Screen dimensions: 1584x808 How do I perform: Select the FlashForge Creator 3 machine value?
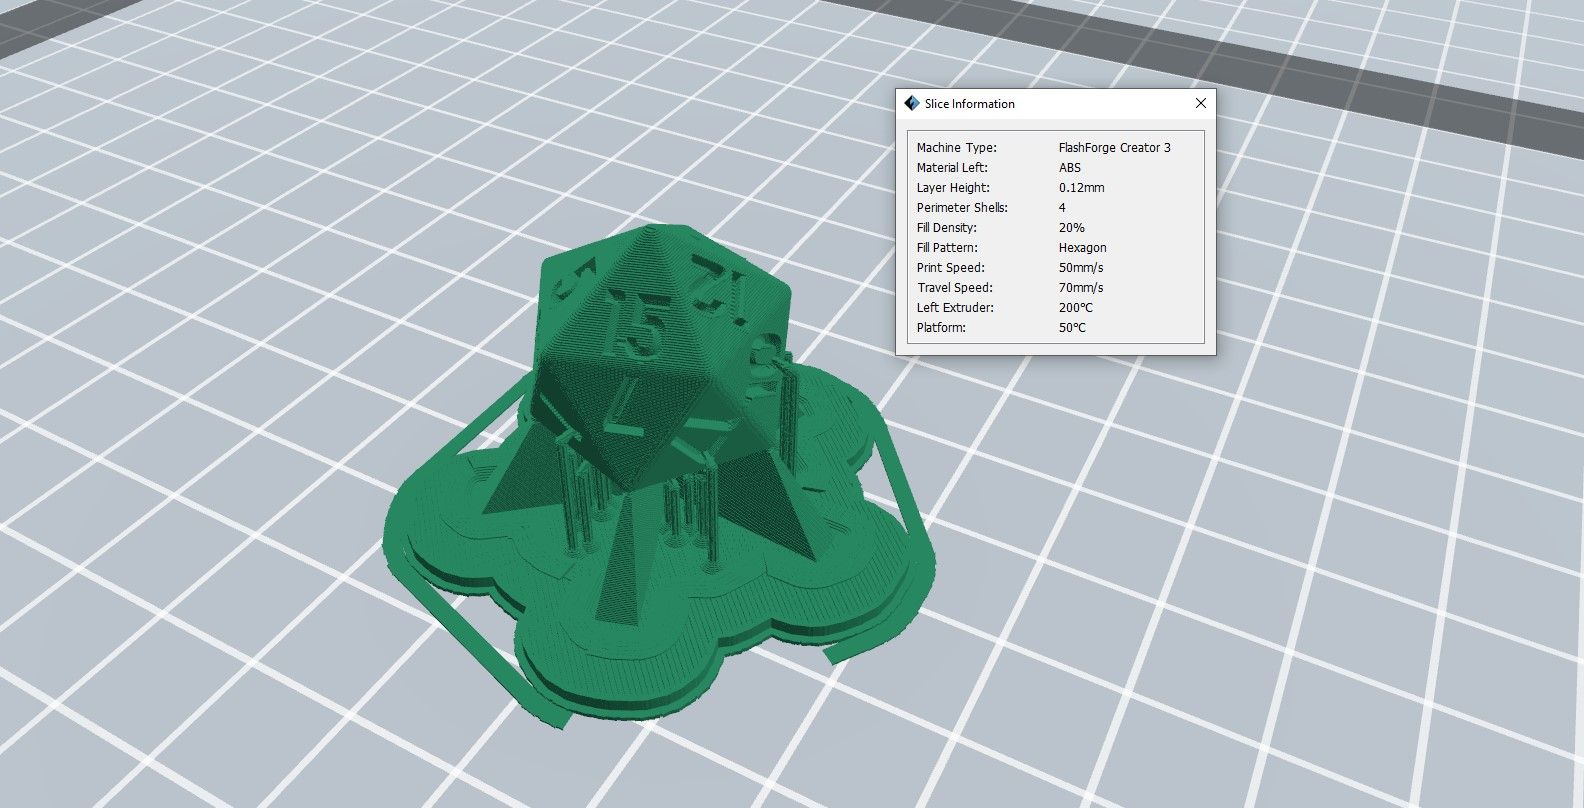click(x=1114, y=148)
